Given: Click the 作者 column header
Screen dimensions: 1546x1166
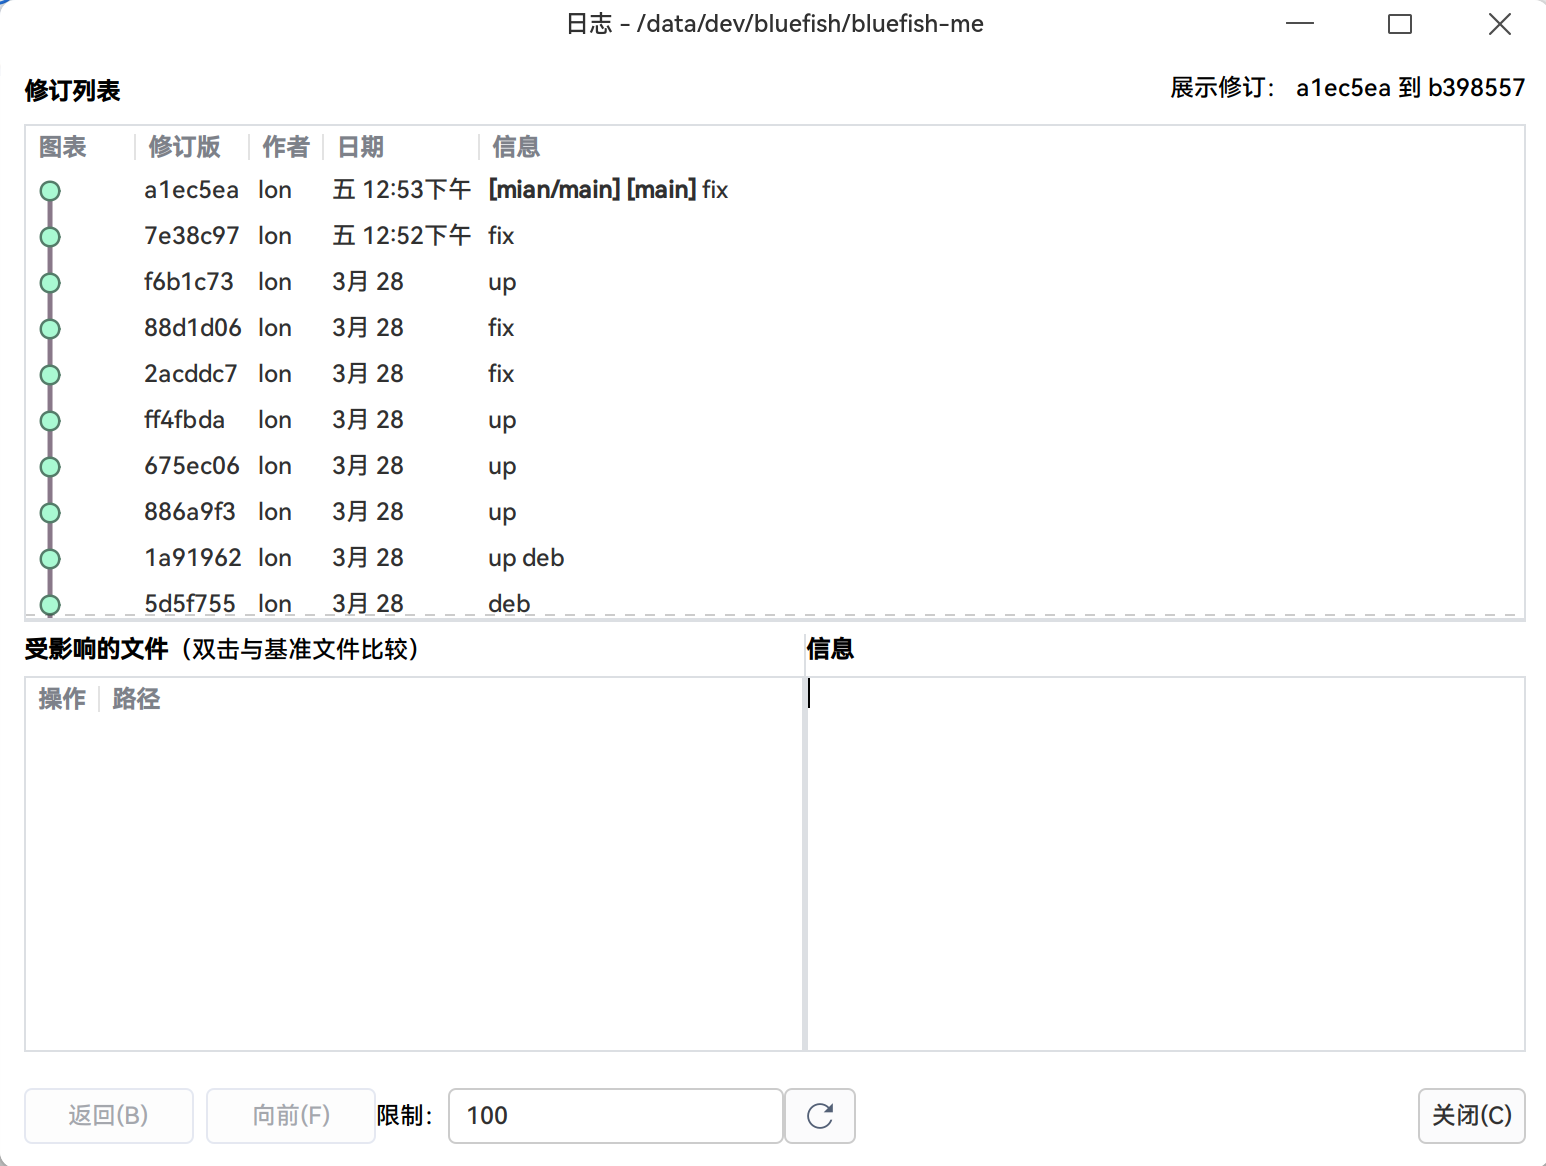Looking at the screenshot, I should tap(285, 147).
